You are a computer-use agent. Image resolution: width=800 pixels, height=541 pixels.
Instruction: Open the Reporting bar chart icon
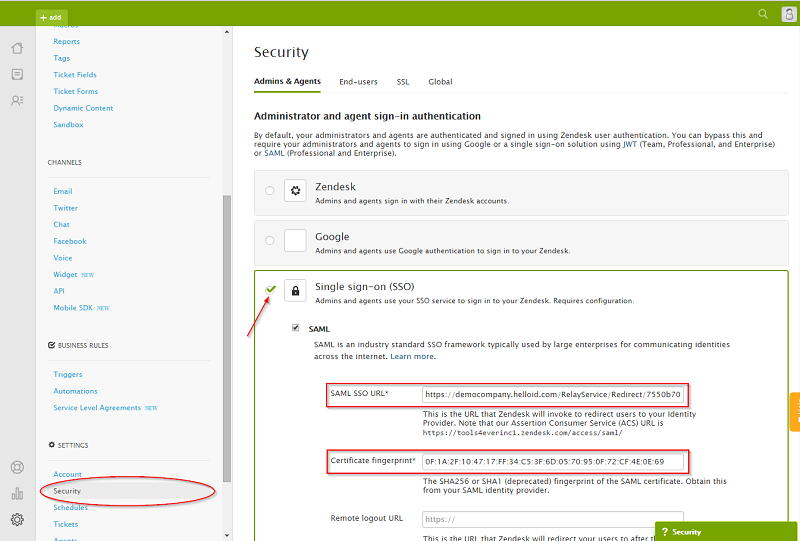coord(17,494)
